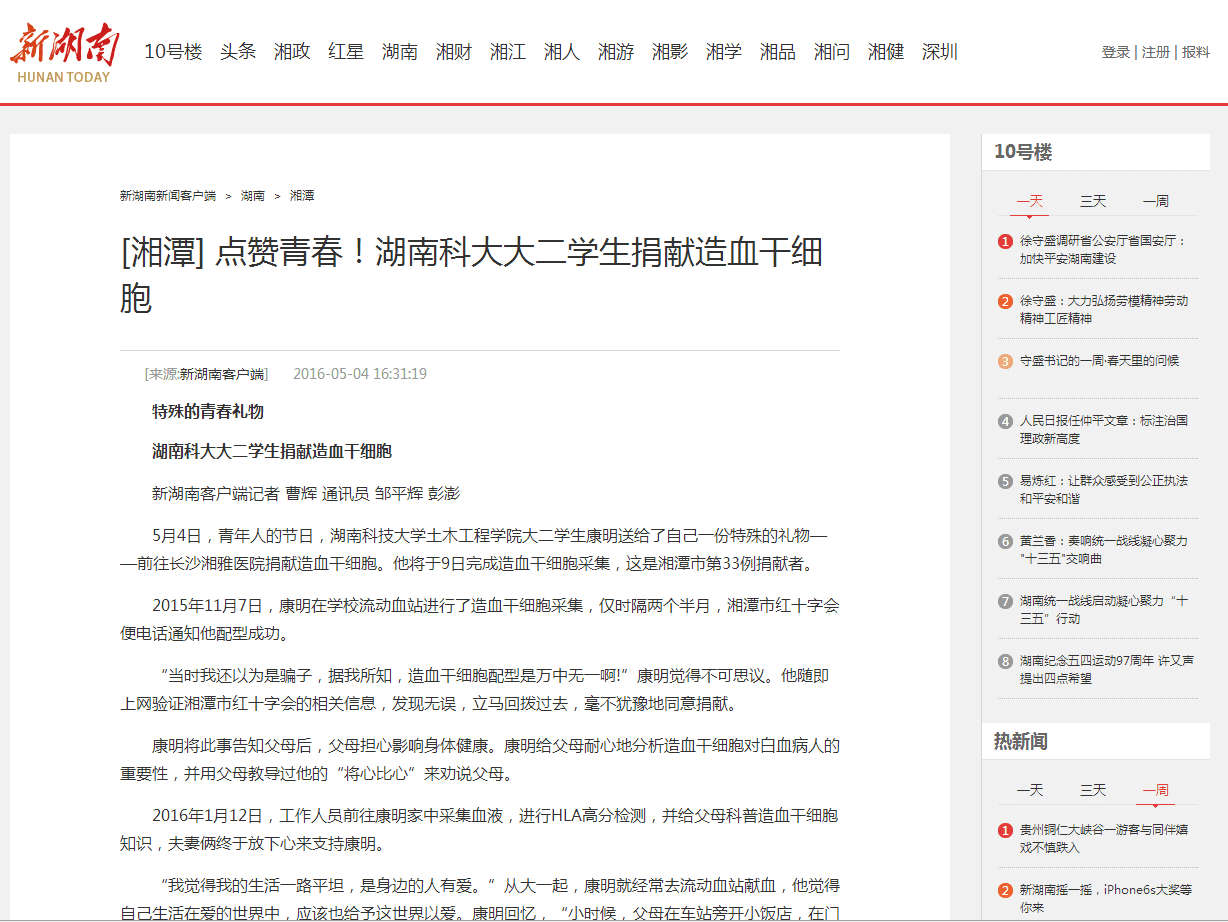Open hot news 新湖南摇一摇，iPhone6s大奖
This screenshot has height=922, width=1228.
1106,898
